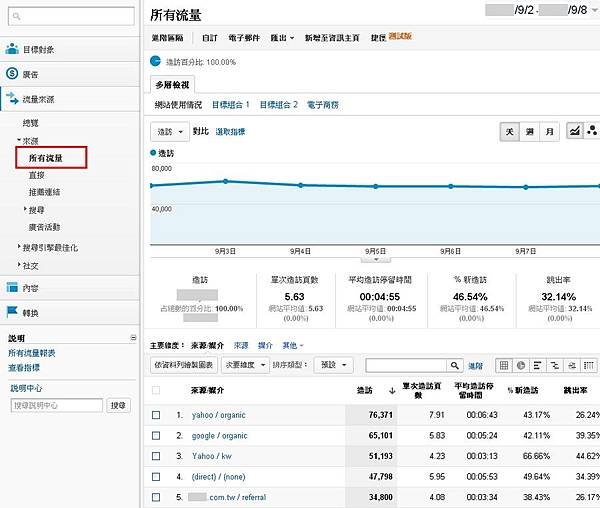
Task: Select the 多層檢視 tab
Action: (172, 85)
